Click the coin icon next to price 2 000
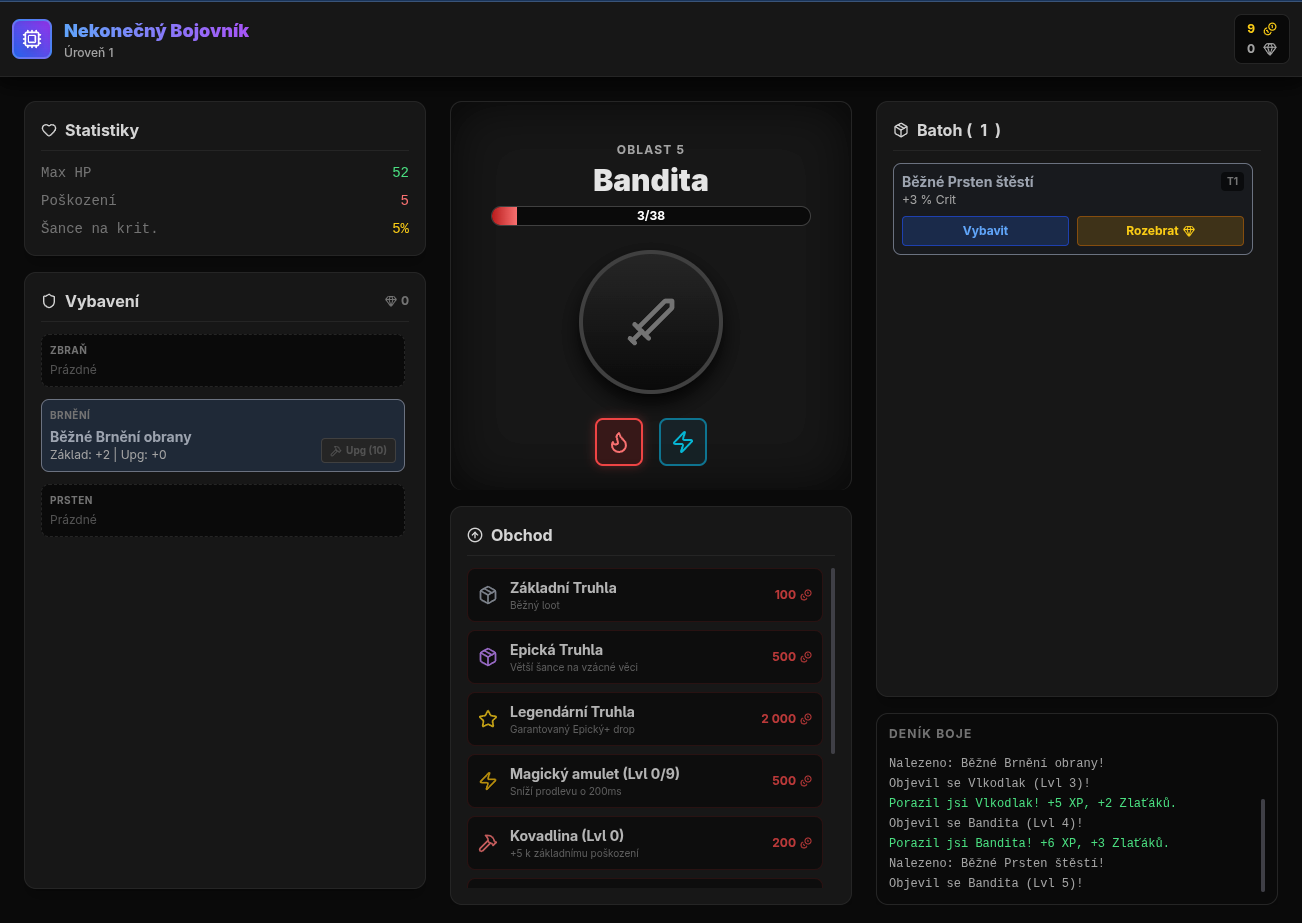This screenshot has height=923, width=1302. (806, 719)
